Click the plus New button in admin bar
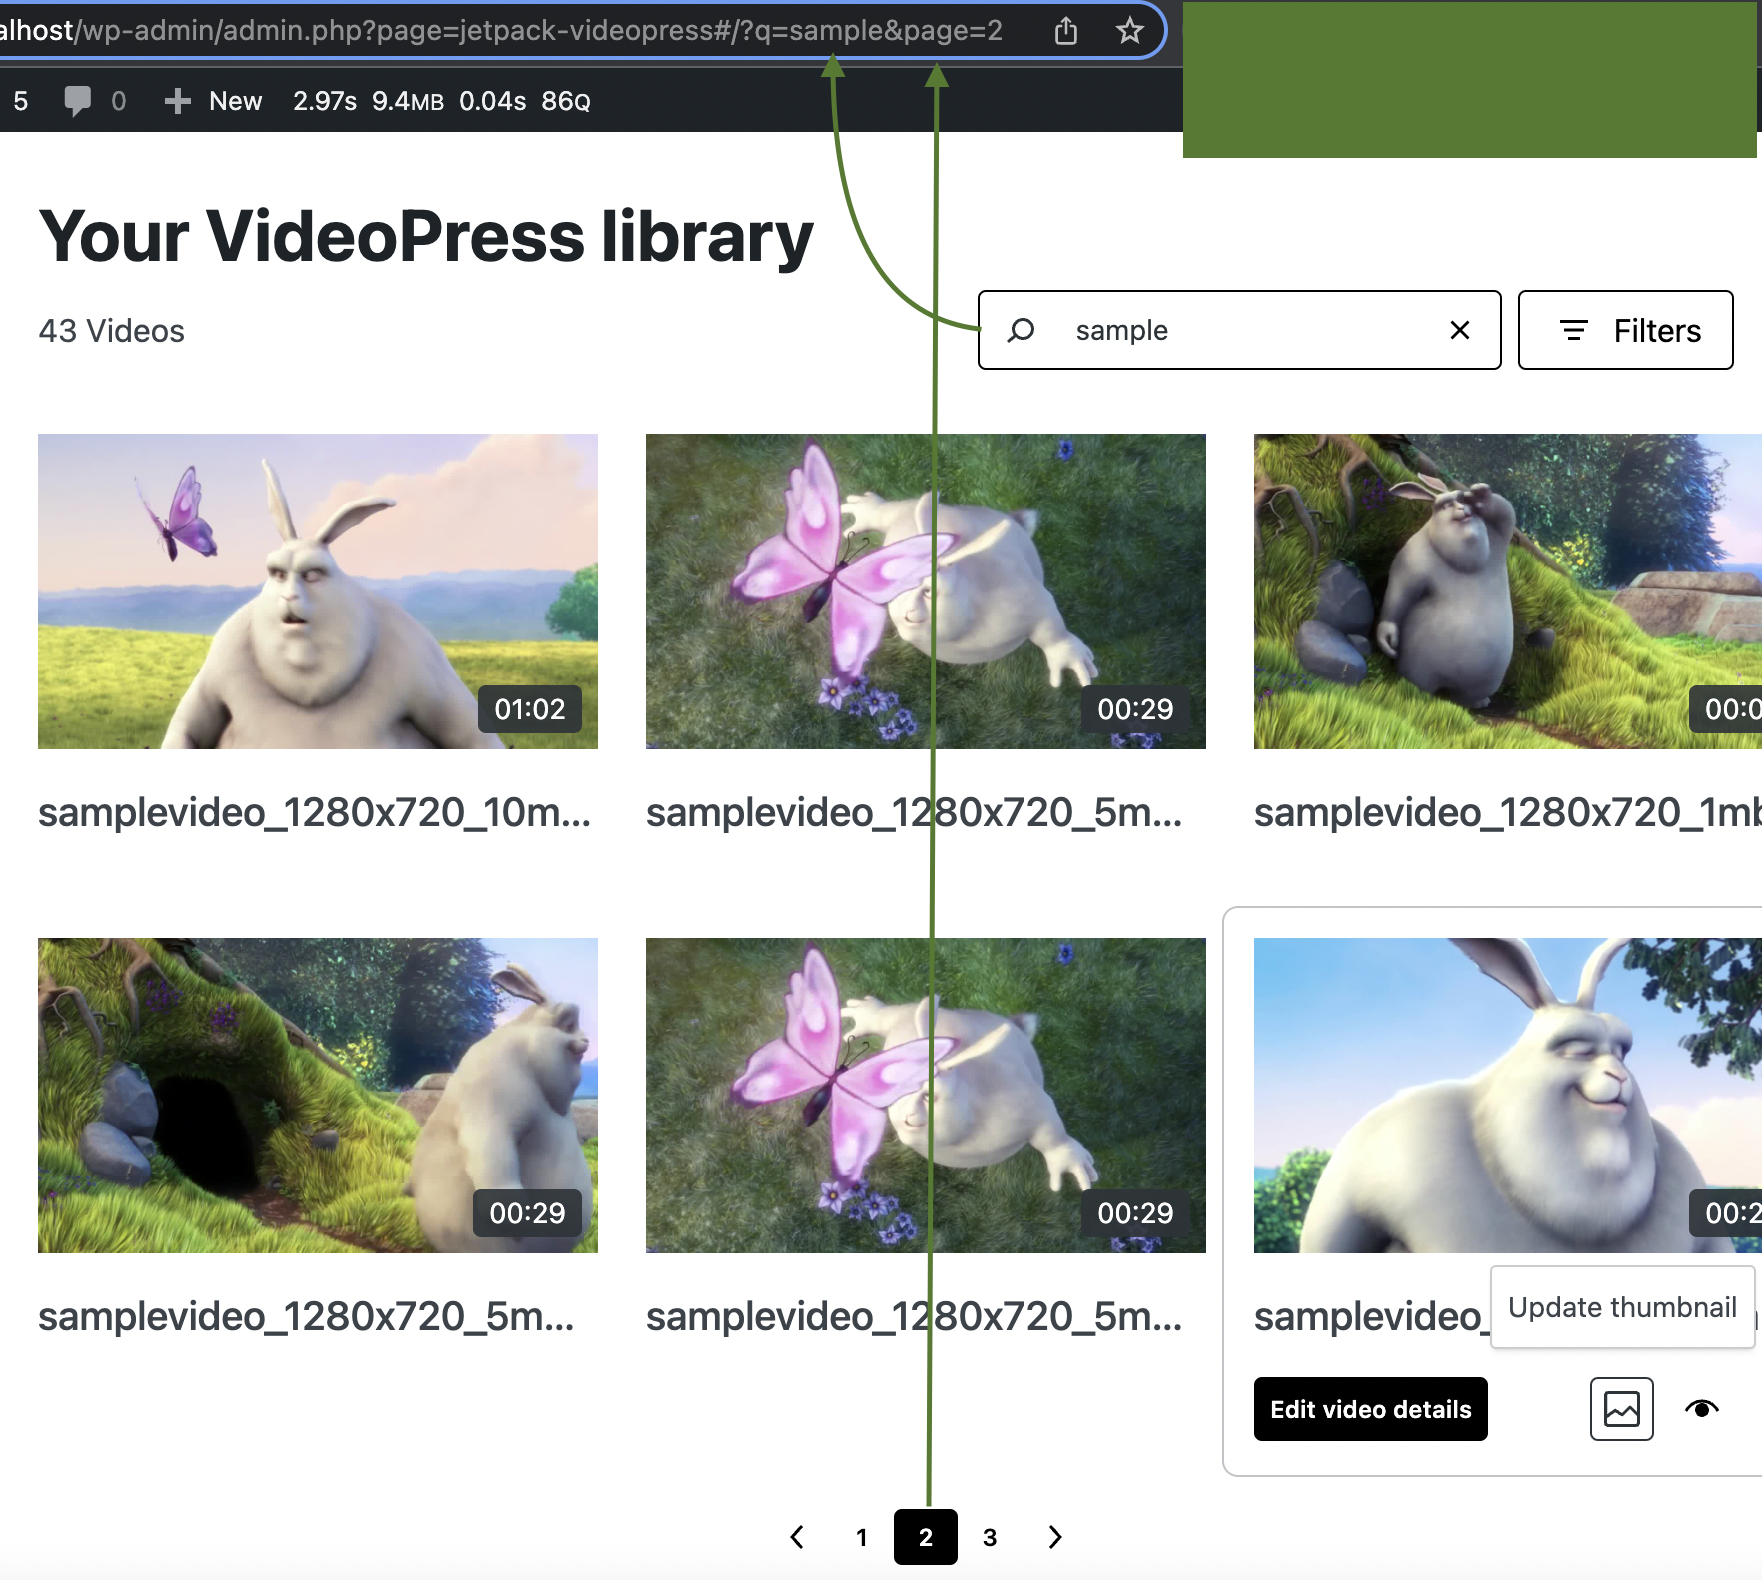 (213, 101)
